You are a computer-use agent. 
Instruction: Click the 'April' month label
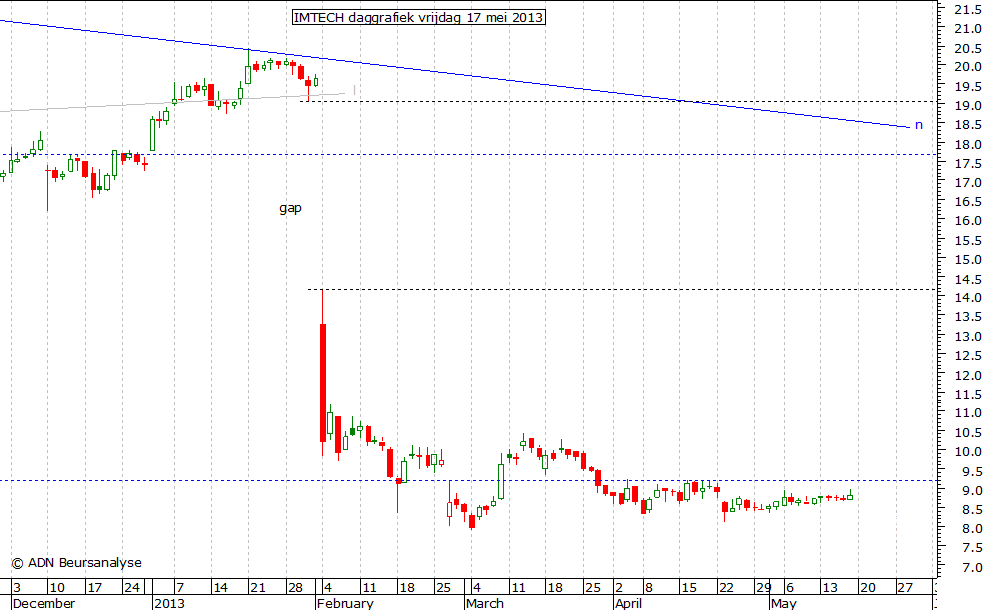point(628,603)
